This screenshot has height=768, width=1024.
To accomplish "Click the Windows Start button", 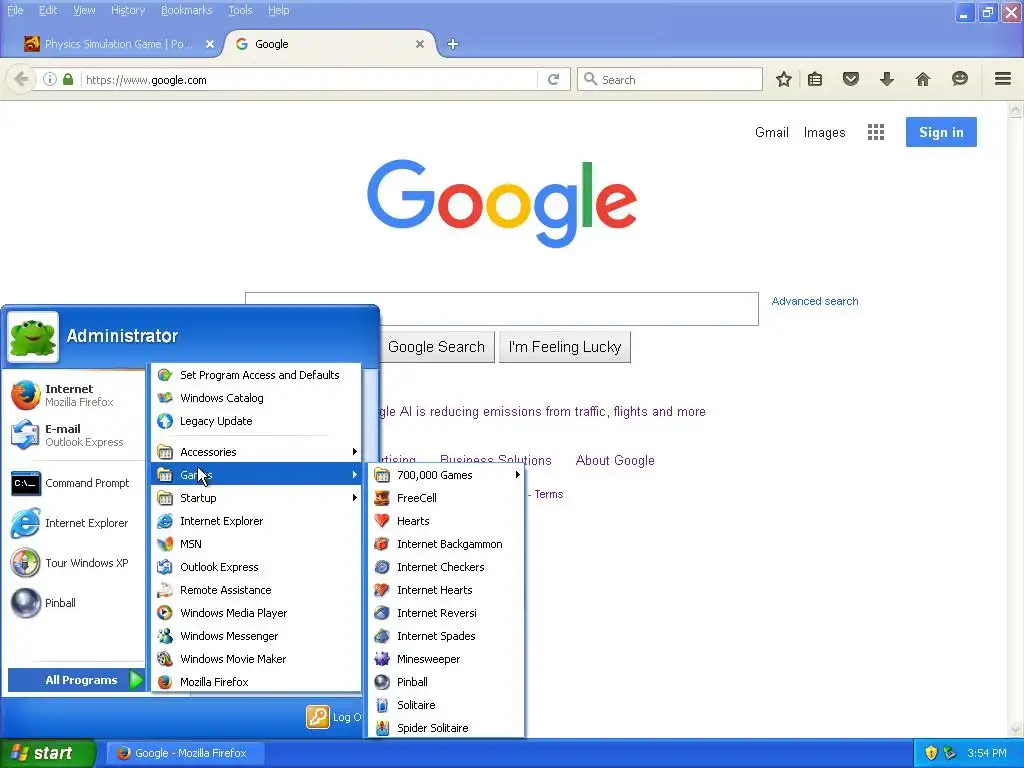I will [47, 753].
